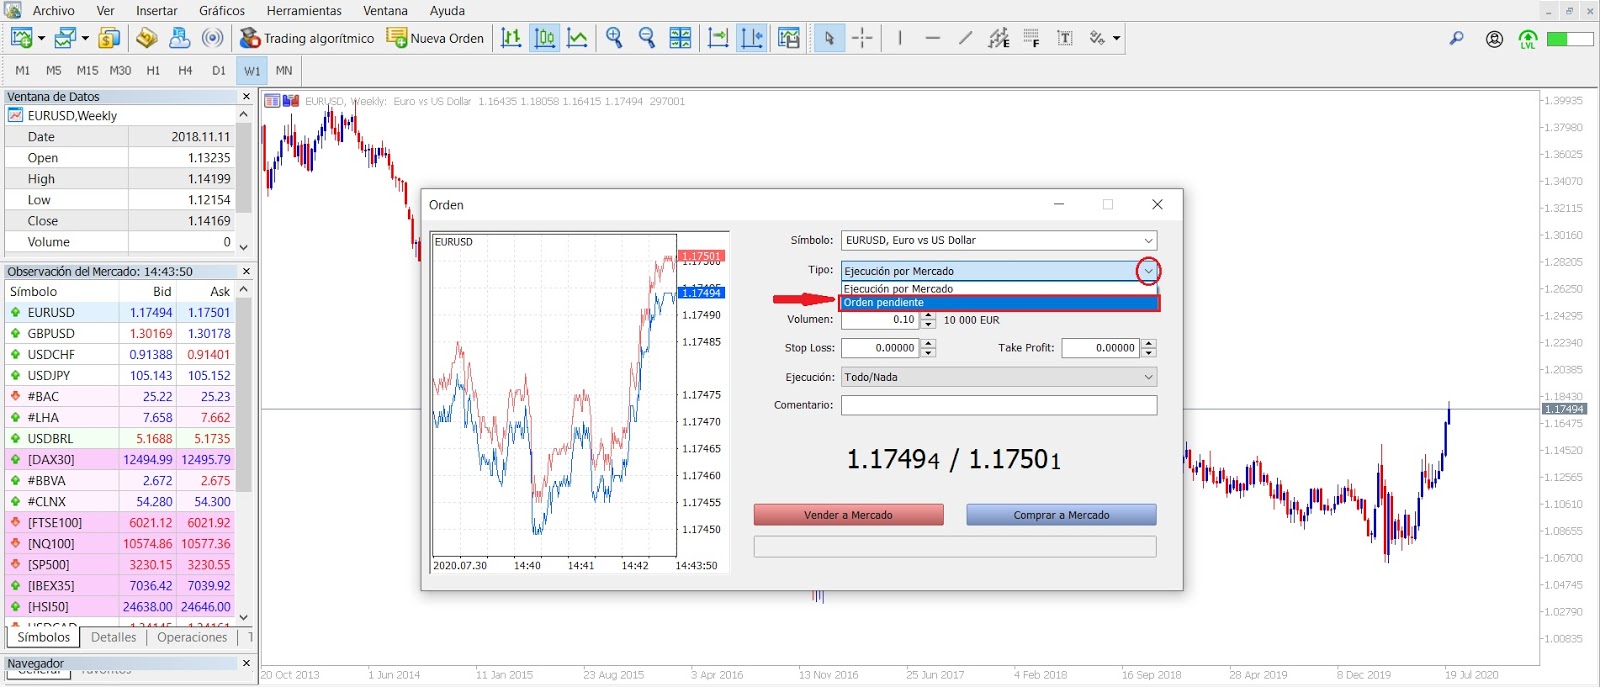
Task: Click the Comentario text field
Action: [x=999, y=405]
